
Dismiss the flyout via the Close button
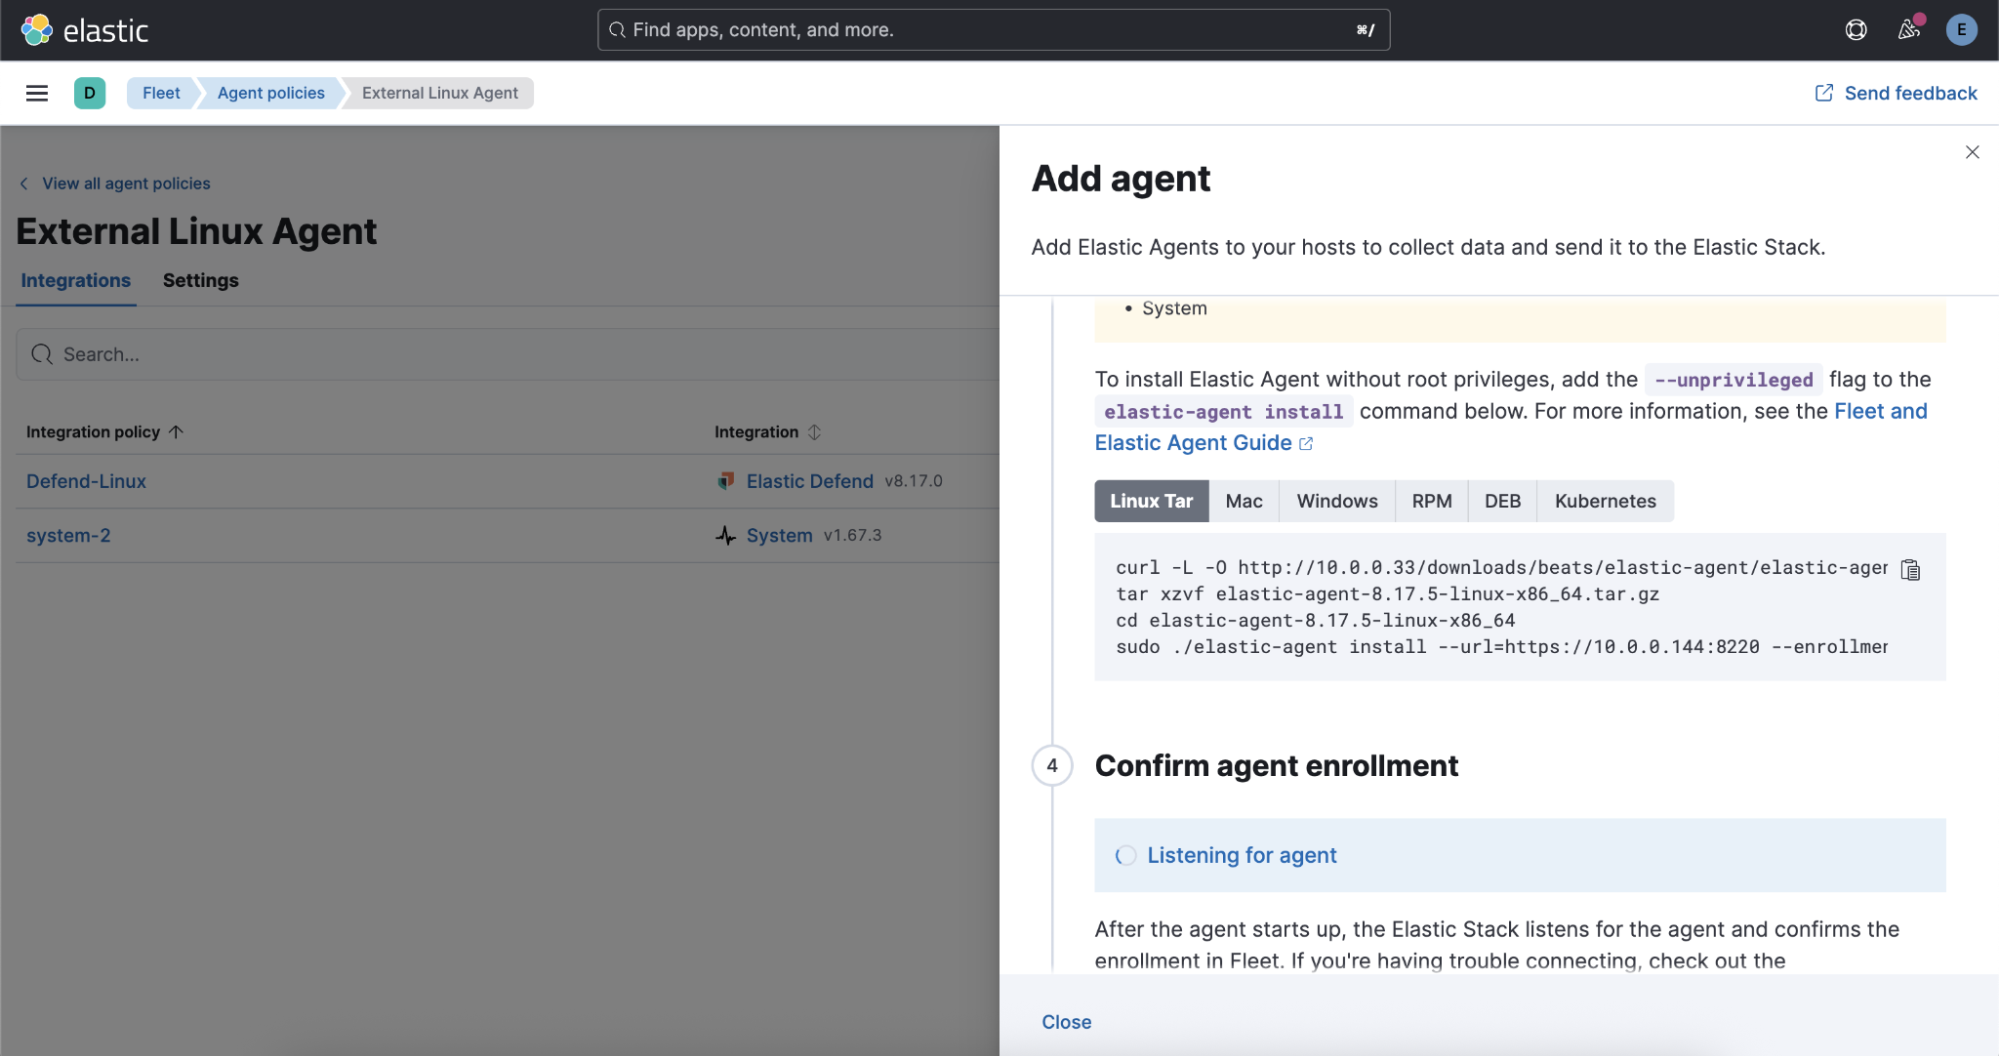coord(1065,1021)
